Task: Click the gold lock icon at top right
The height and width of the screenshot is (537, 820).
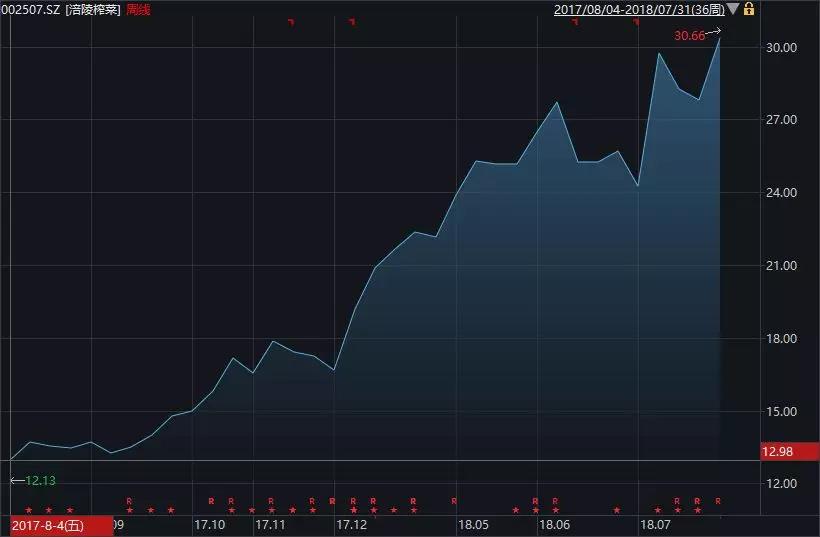Action: point(749,9)
